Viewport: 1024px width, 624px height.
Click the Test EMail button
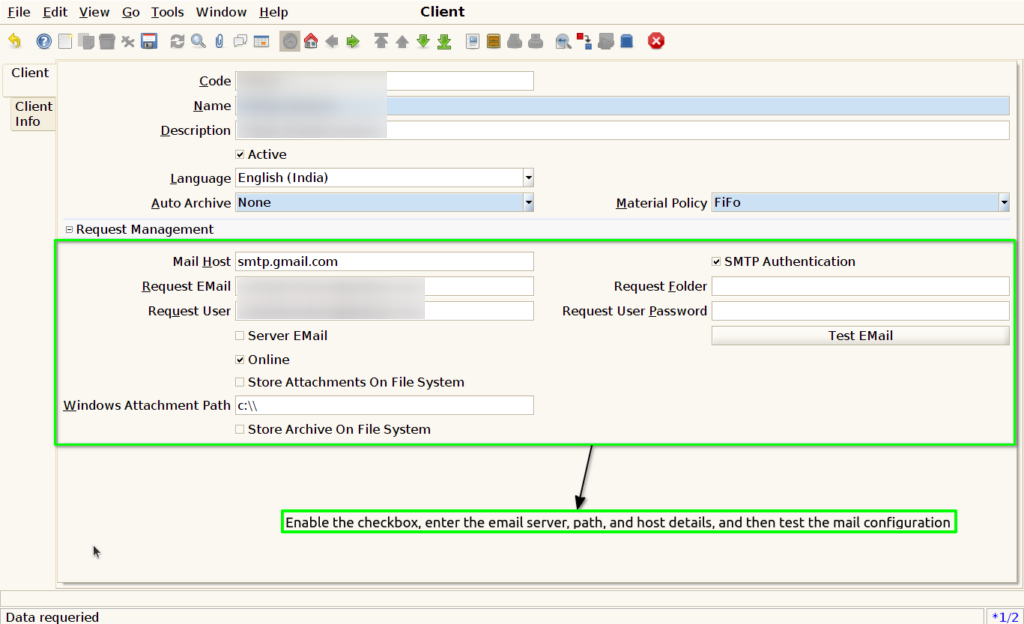coord(860,335)
